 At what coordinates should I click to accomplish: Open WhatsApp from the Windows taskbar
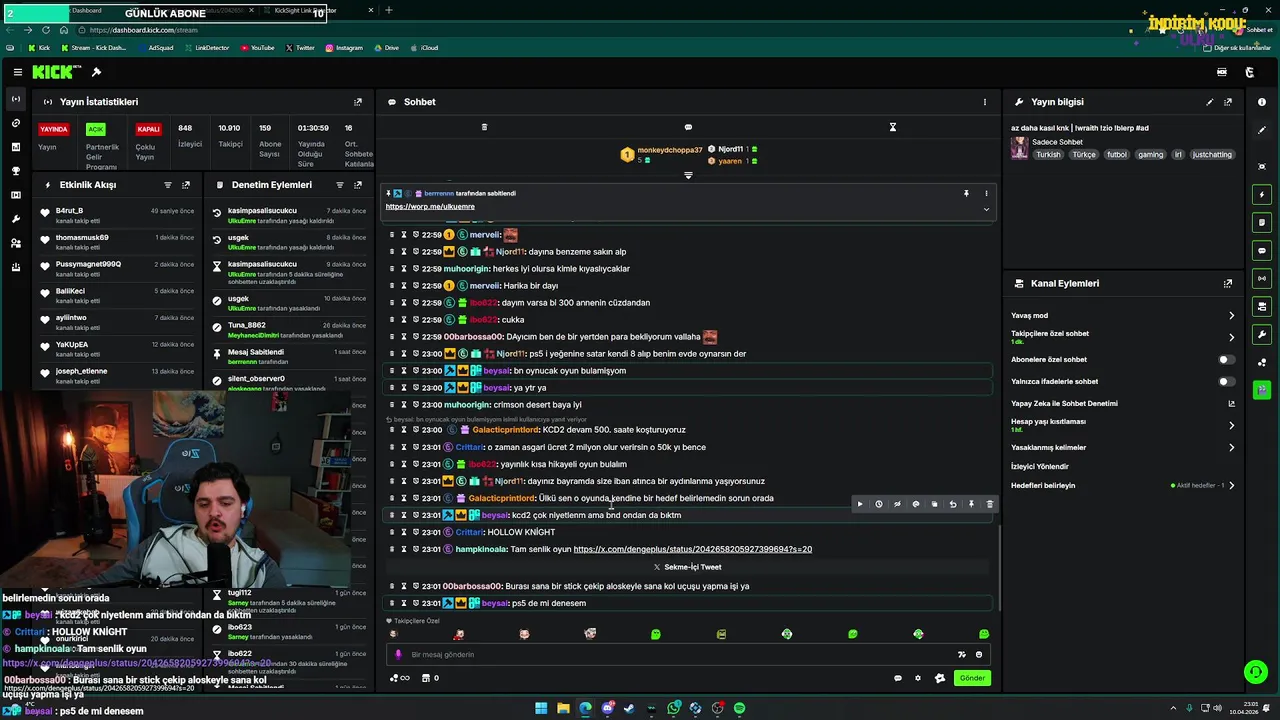[674, 708]
